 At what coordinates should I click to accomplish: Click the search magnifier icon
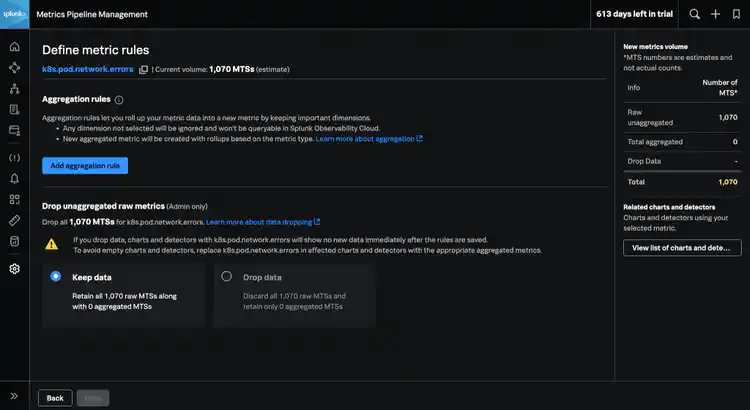coord(695,15)
